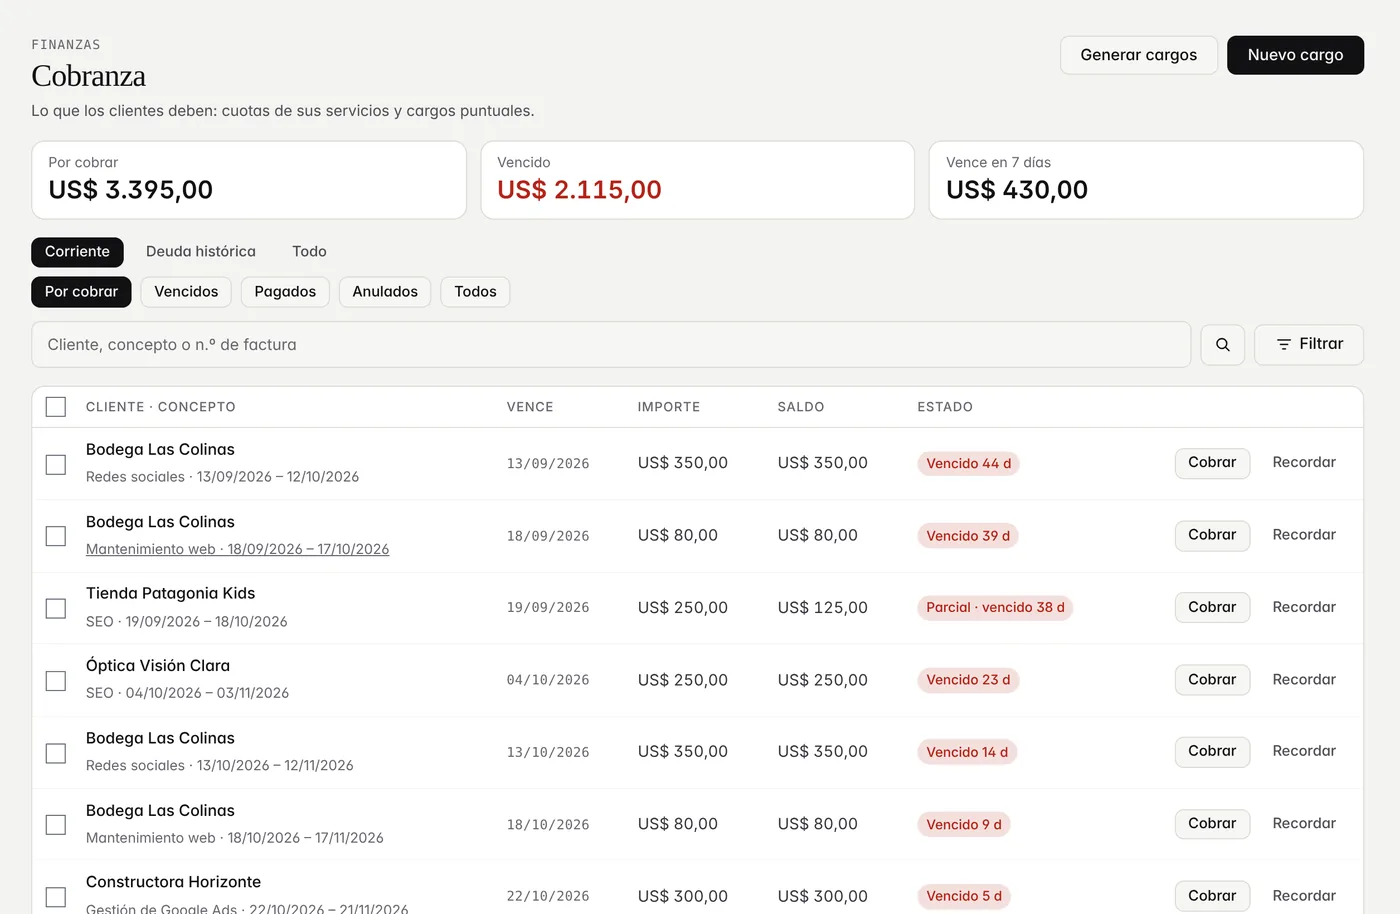Toggle the select-all checkbox in table header
Viewport: 1400px width, 914px height.
56,407
